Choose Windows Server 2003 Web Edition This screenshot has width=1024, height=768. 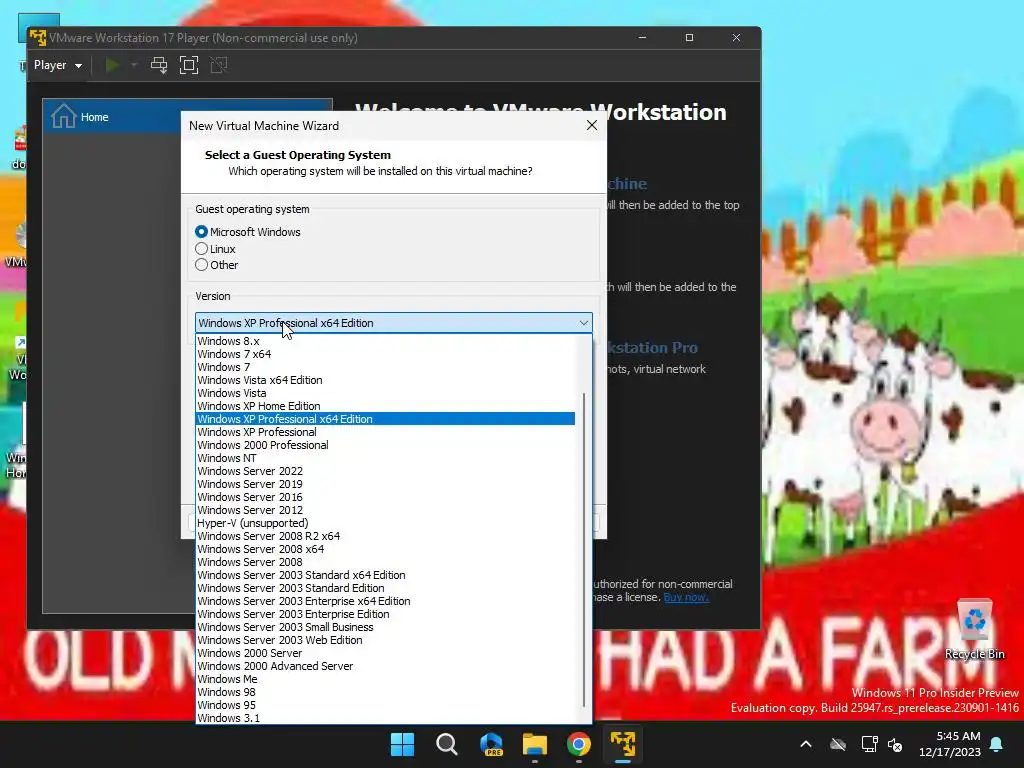click(385, 641)
